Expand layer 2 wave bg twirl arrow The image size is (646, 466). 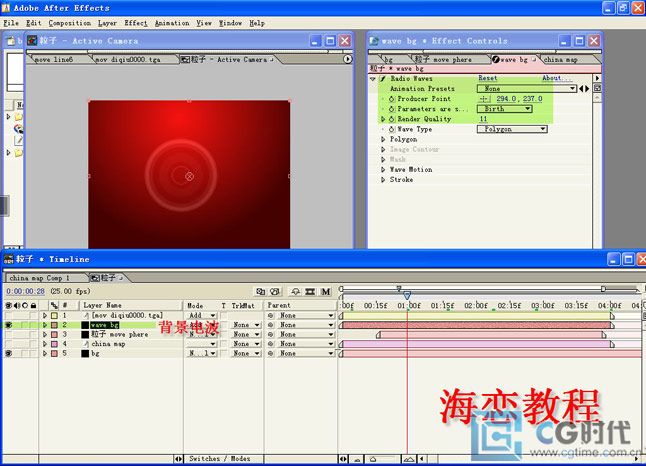pyautogui.click(x=44, y=325)
